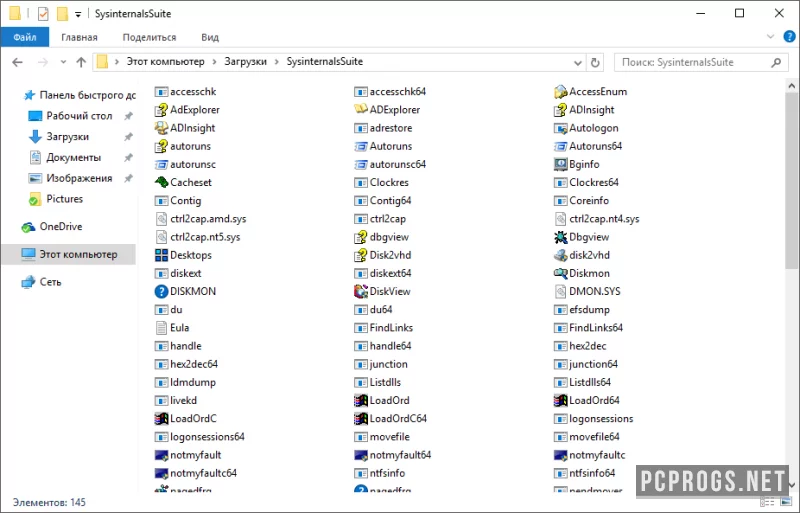This screenshot has height=513, width=800.
Task: Click scrollbar up arrow
Action: (x=791, y=85)
